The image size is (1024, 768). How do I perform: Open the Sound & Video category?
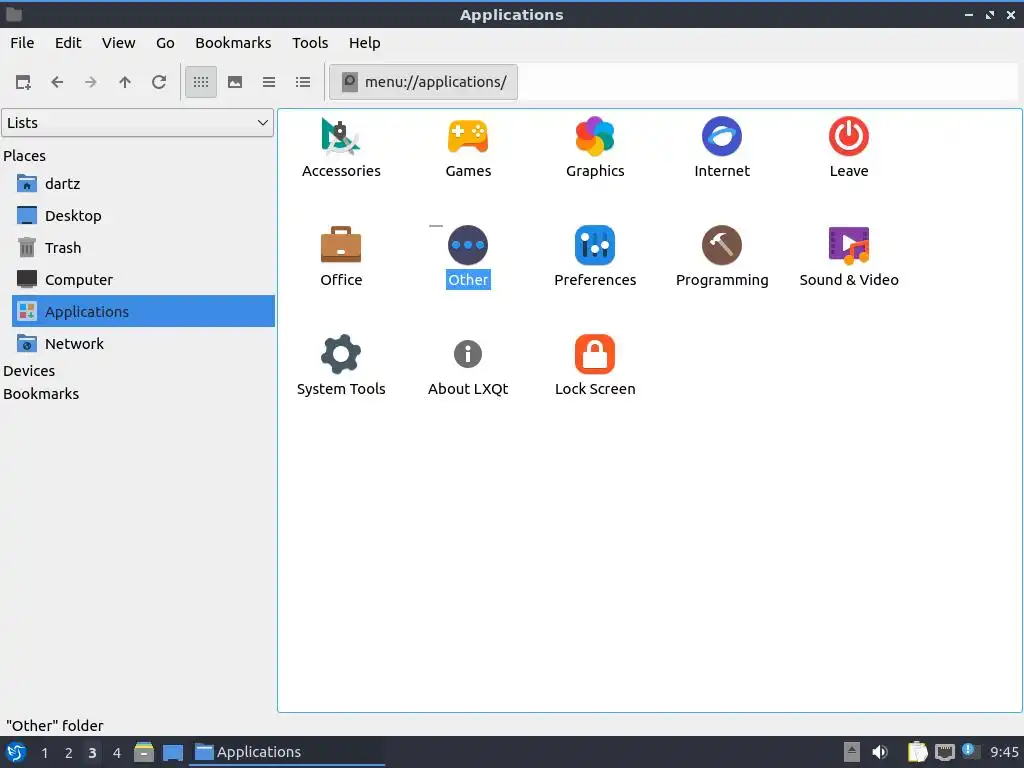(848, 257)
